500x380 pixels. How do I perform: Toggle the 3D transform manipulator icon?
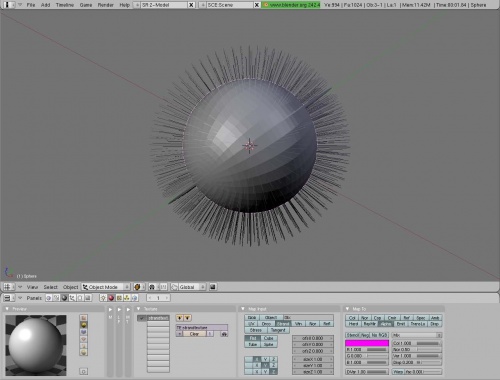pos(163,287)
